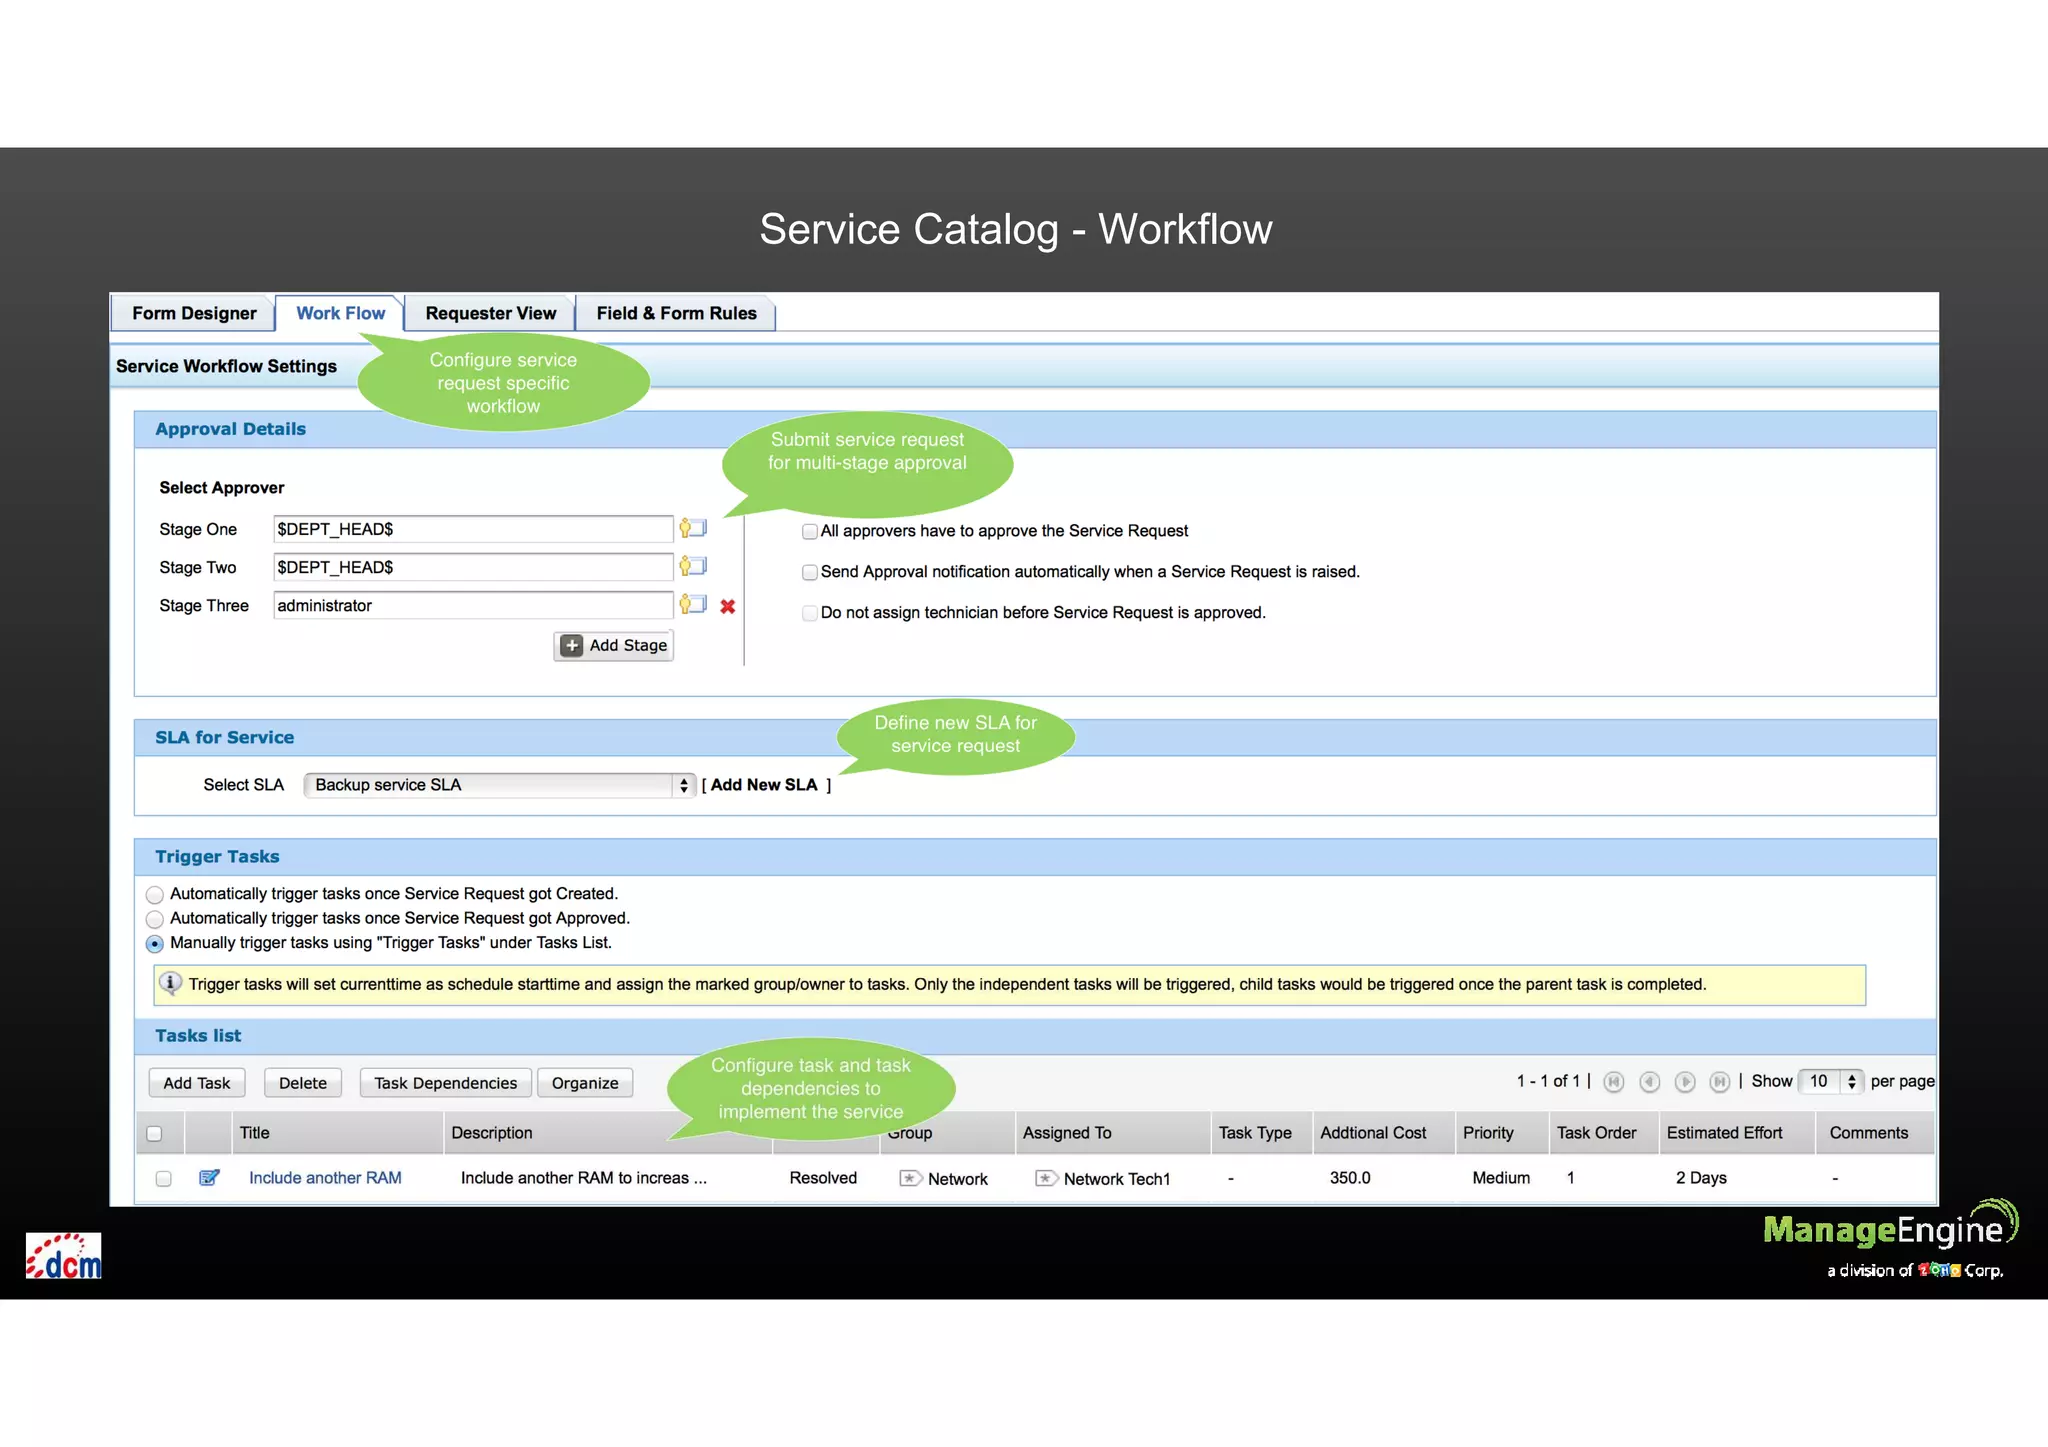
Task: Click the 2 Days estimated effort cell
Action: (1701, 1178)
